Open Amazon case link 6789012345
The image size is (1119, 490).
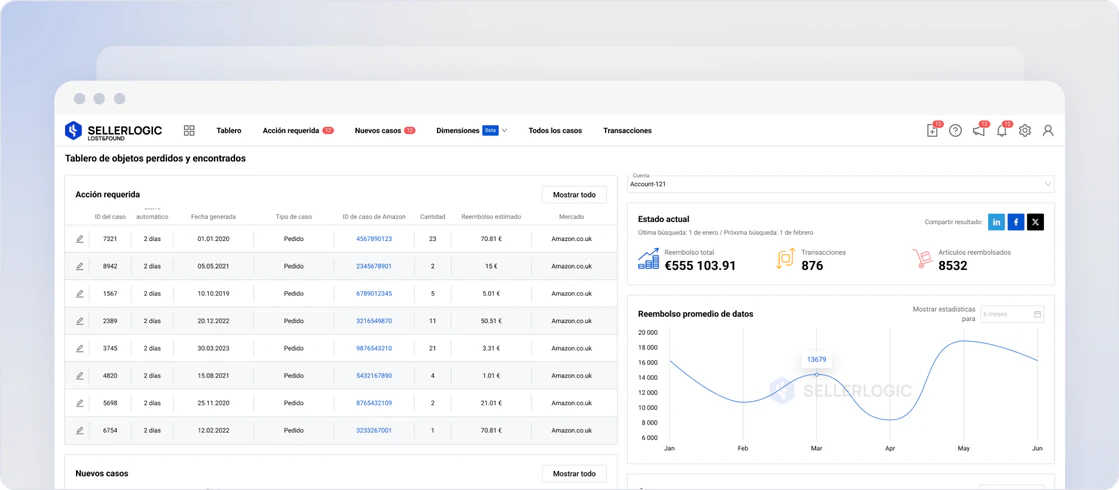point(374,293)
